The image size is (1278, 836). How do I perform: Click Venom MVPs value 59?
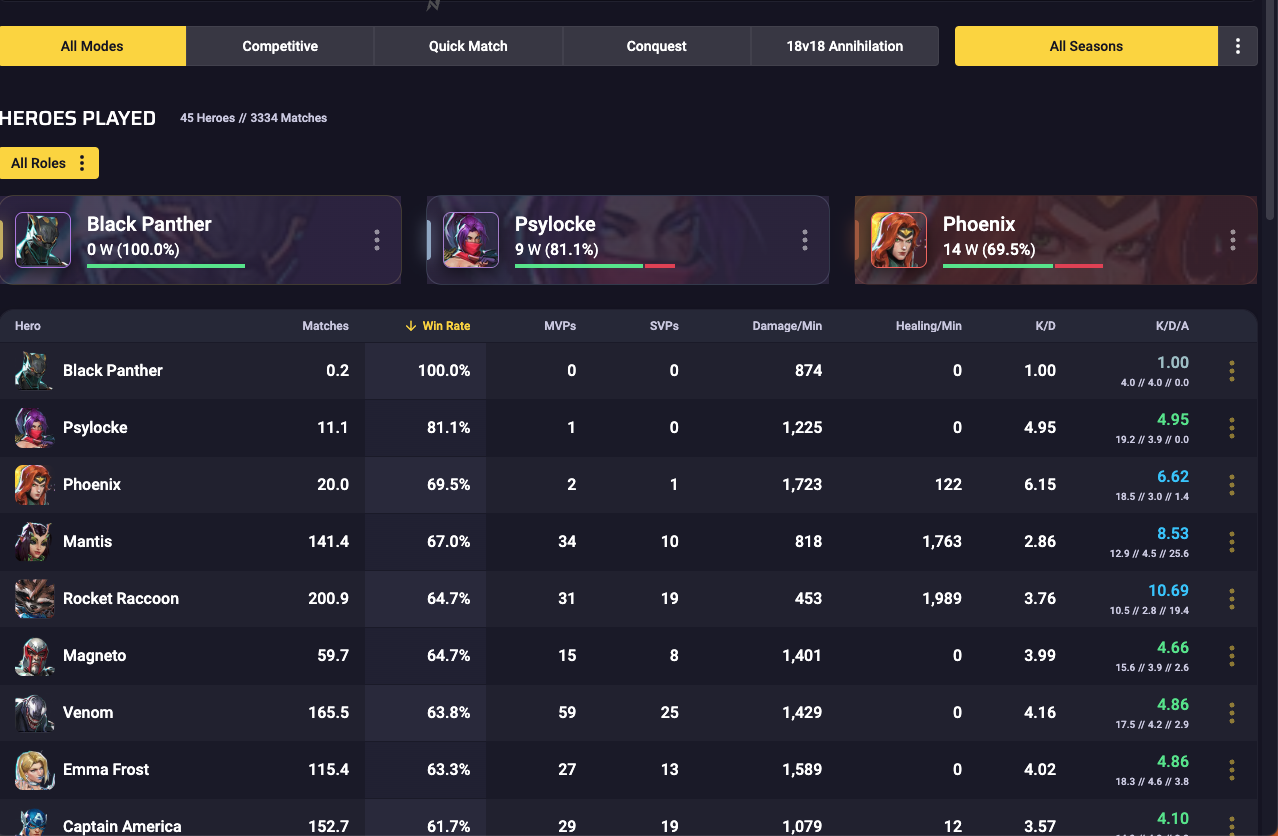[x=567, y=713]
